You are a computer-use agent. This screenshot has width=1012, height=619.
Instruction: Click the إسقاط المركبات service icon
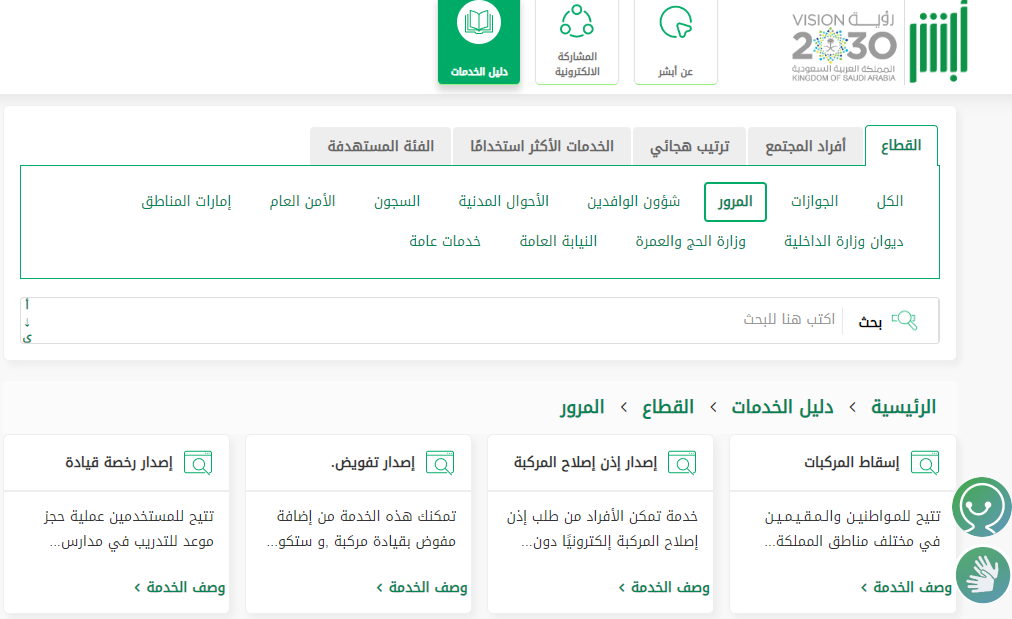(923, 463)
